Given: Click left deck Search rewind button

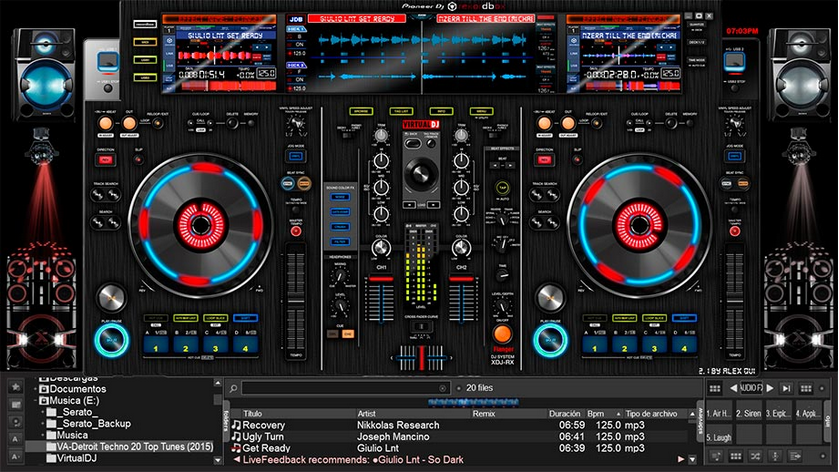Looking at the screenshot, I should pyautogui.click(x=97, y=222).
